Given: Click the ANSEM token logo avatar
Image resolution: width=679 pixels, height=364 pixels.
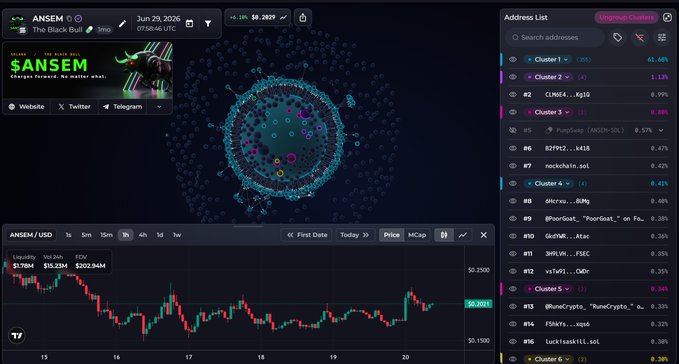Looking at the screenshot, I should click(x=17, y=24).
